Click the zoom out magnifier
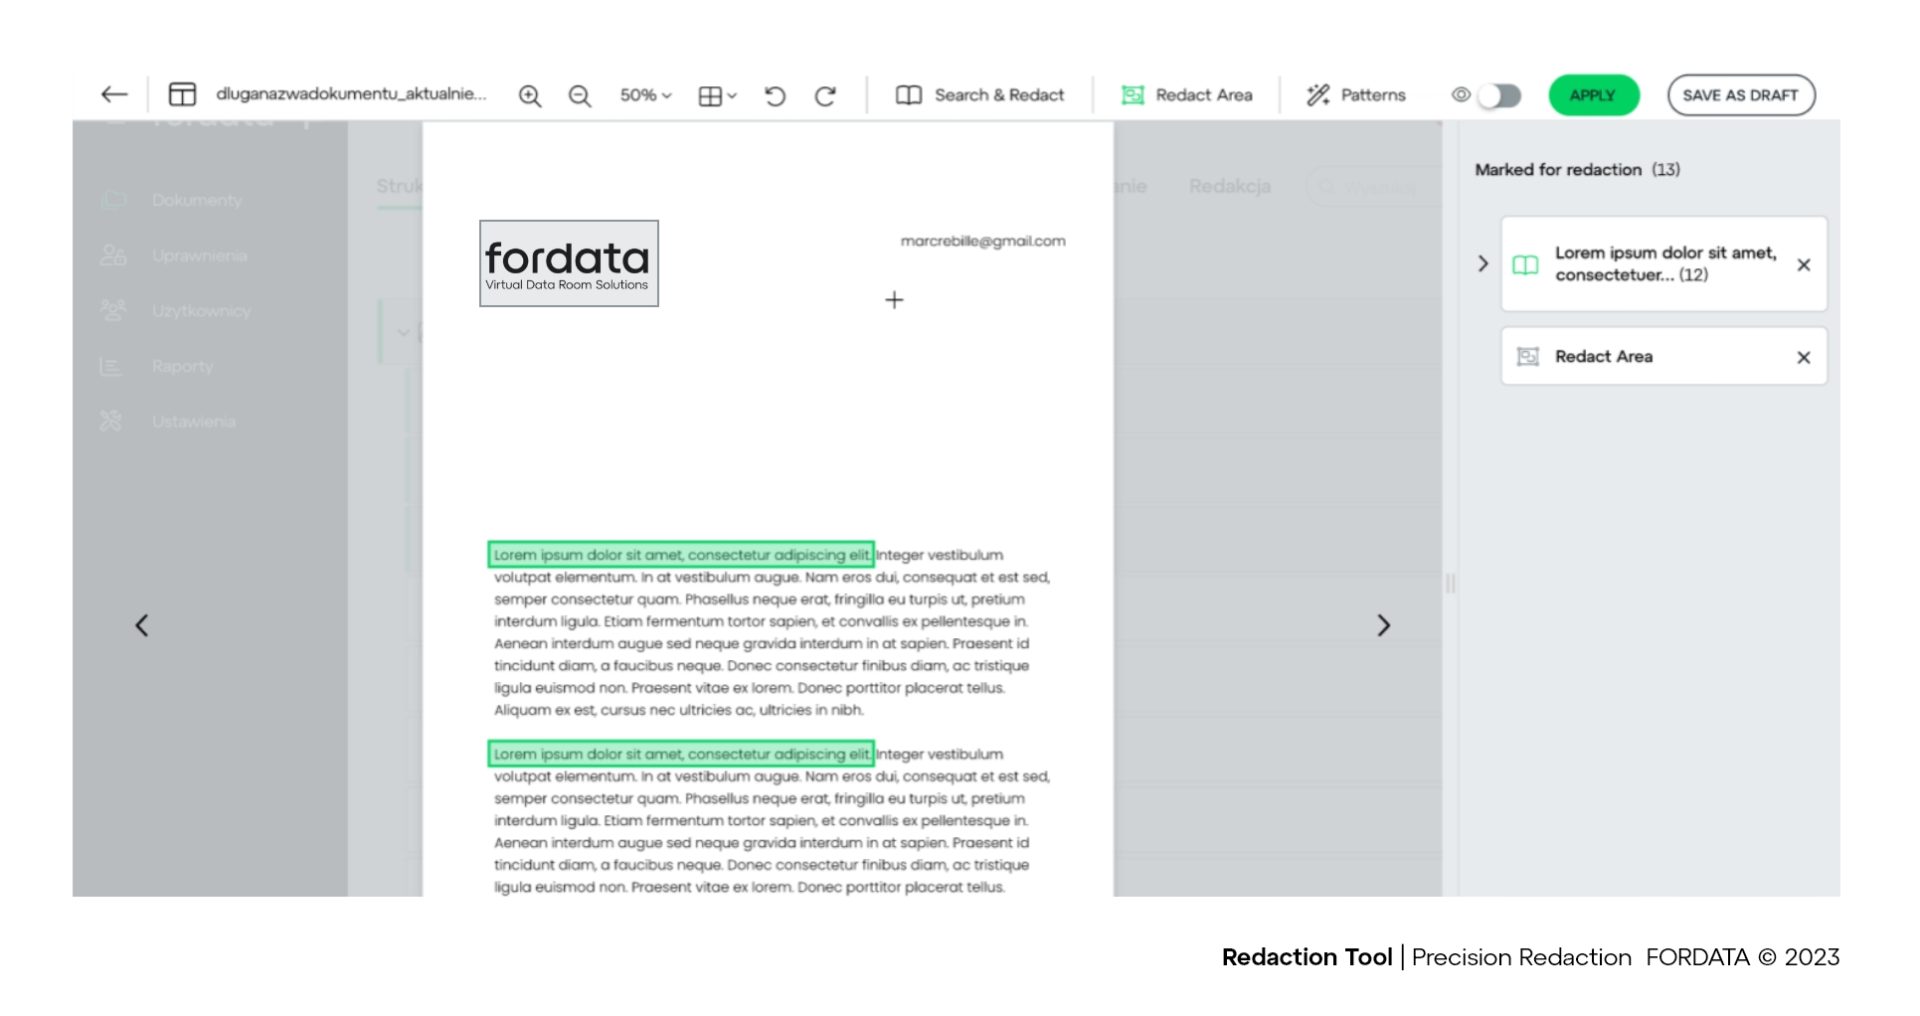This screenshot has height=1016, width=1920. click(580, 96)
